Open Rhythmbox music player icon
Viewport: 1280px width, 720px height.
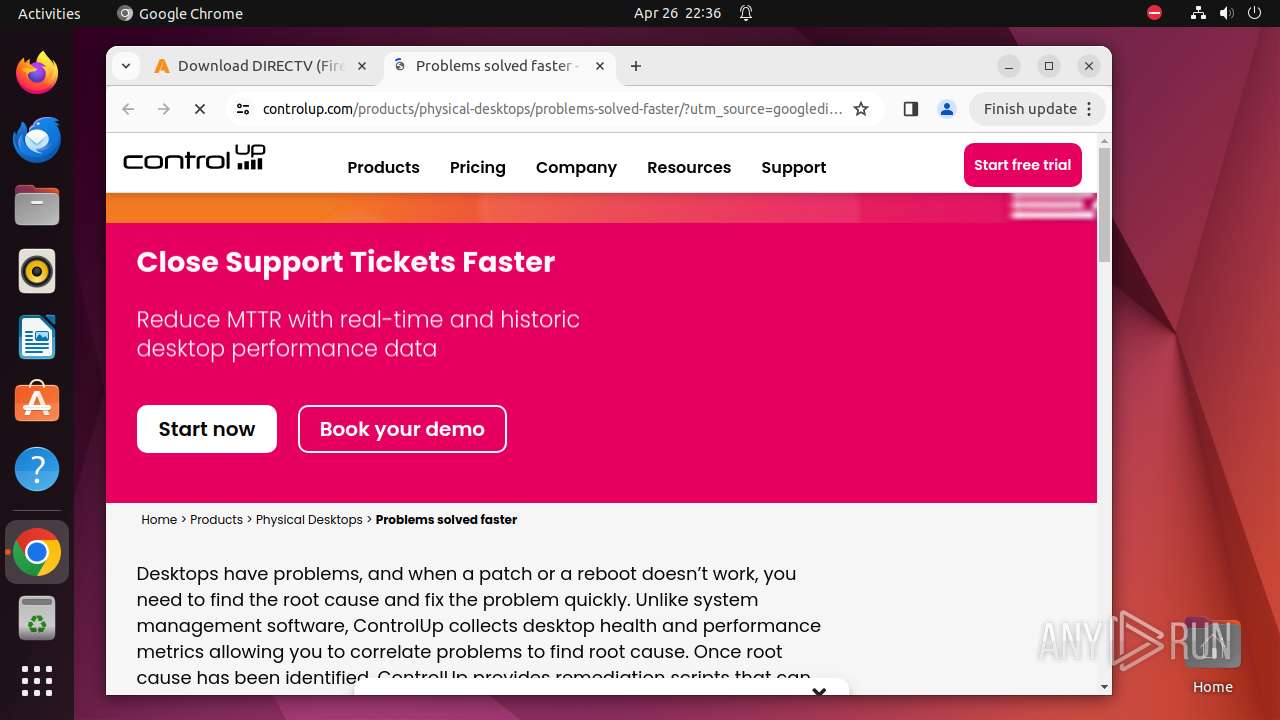[37, 271]
